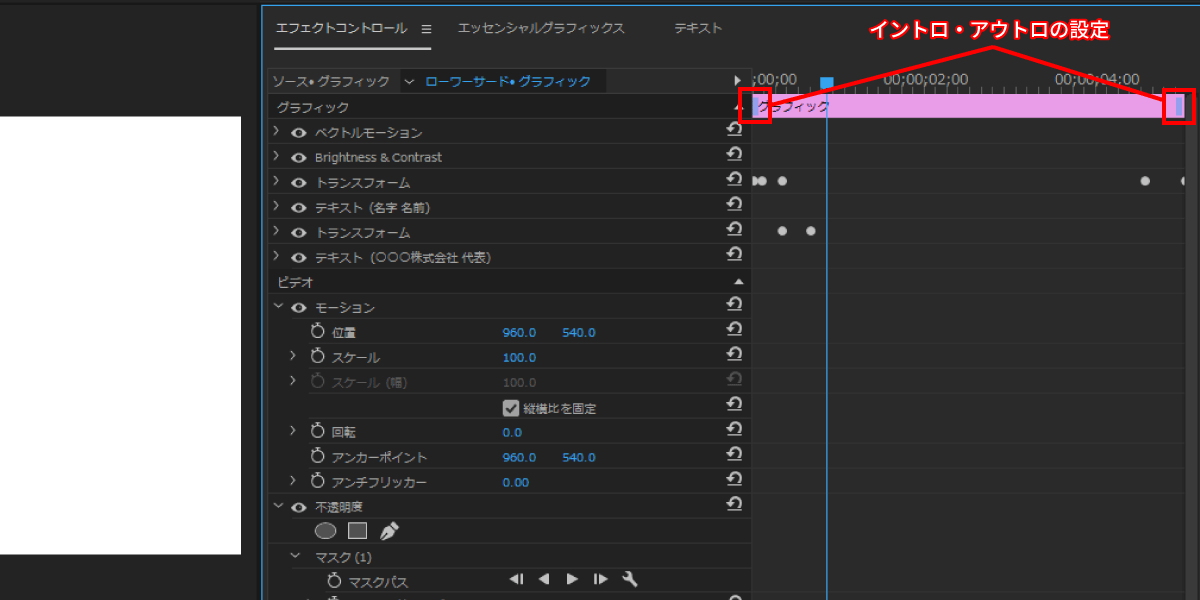Expand the テキスト (名字 名前) layer

point(277,207)
